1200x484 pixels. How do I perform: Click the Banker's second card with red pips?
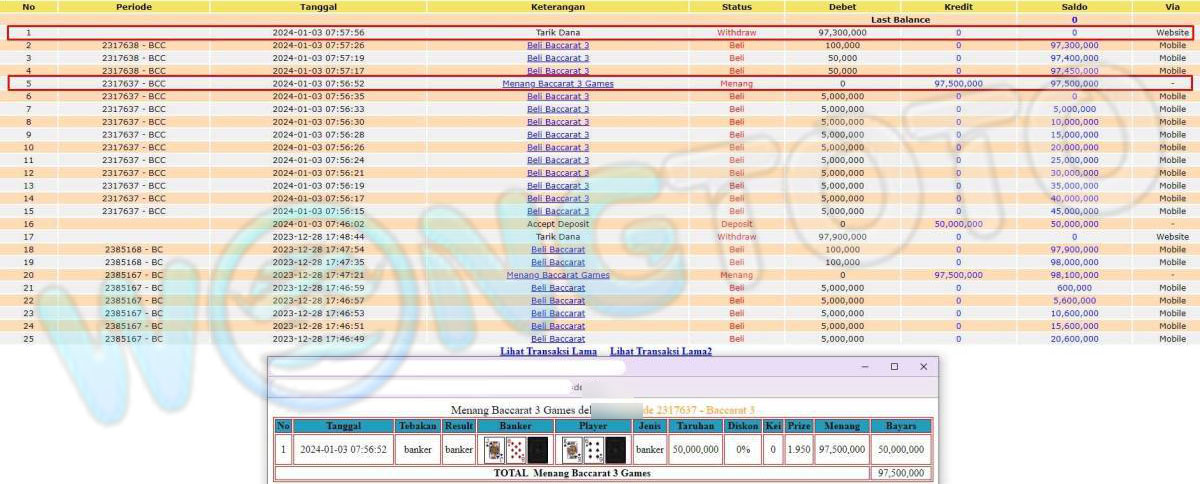(516, 450)
